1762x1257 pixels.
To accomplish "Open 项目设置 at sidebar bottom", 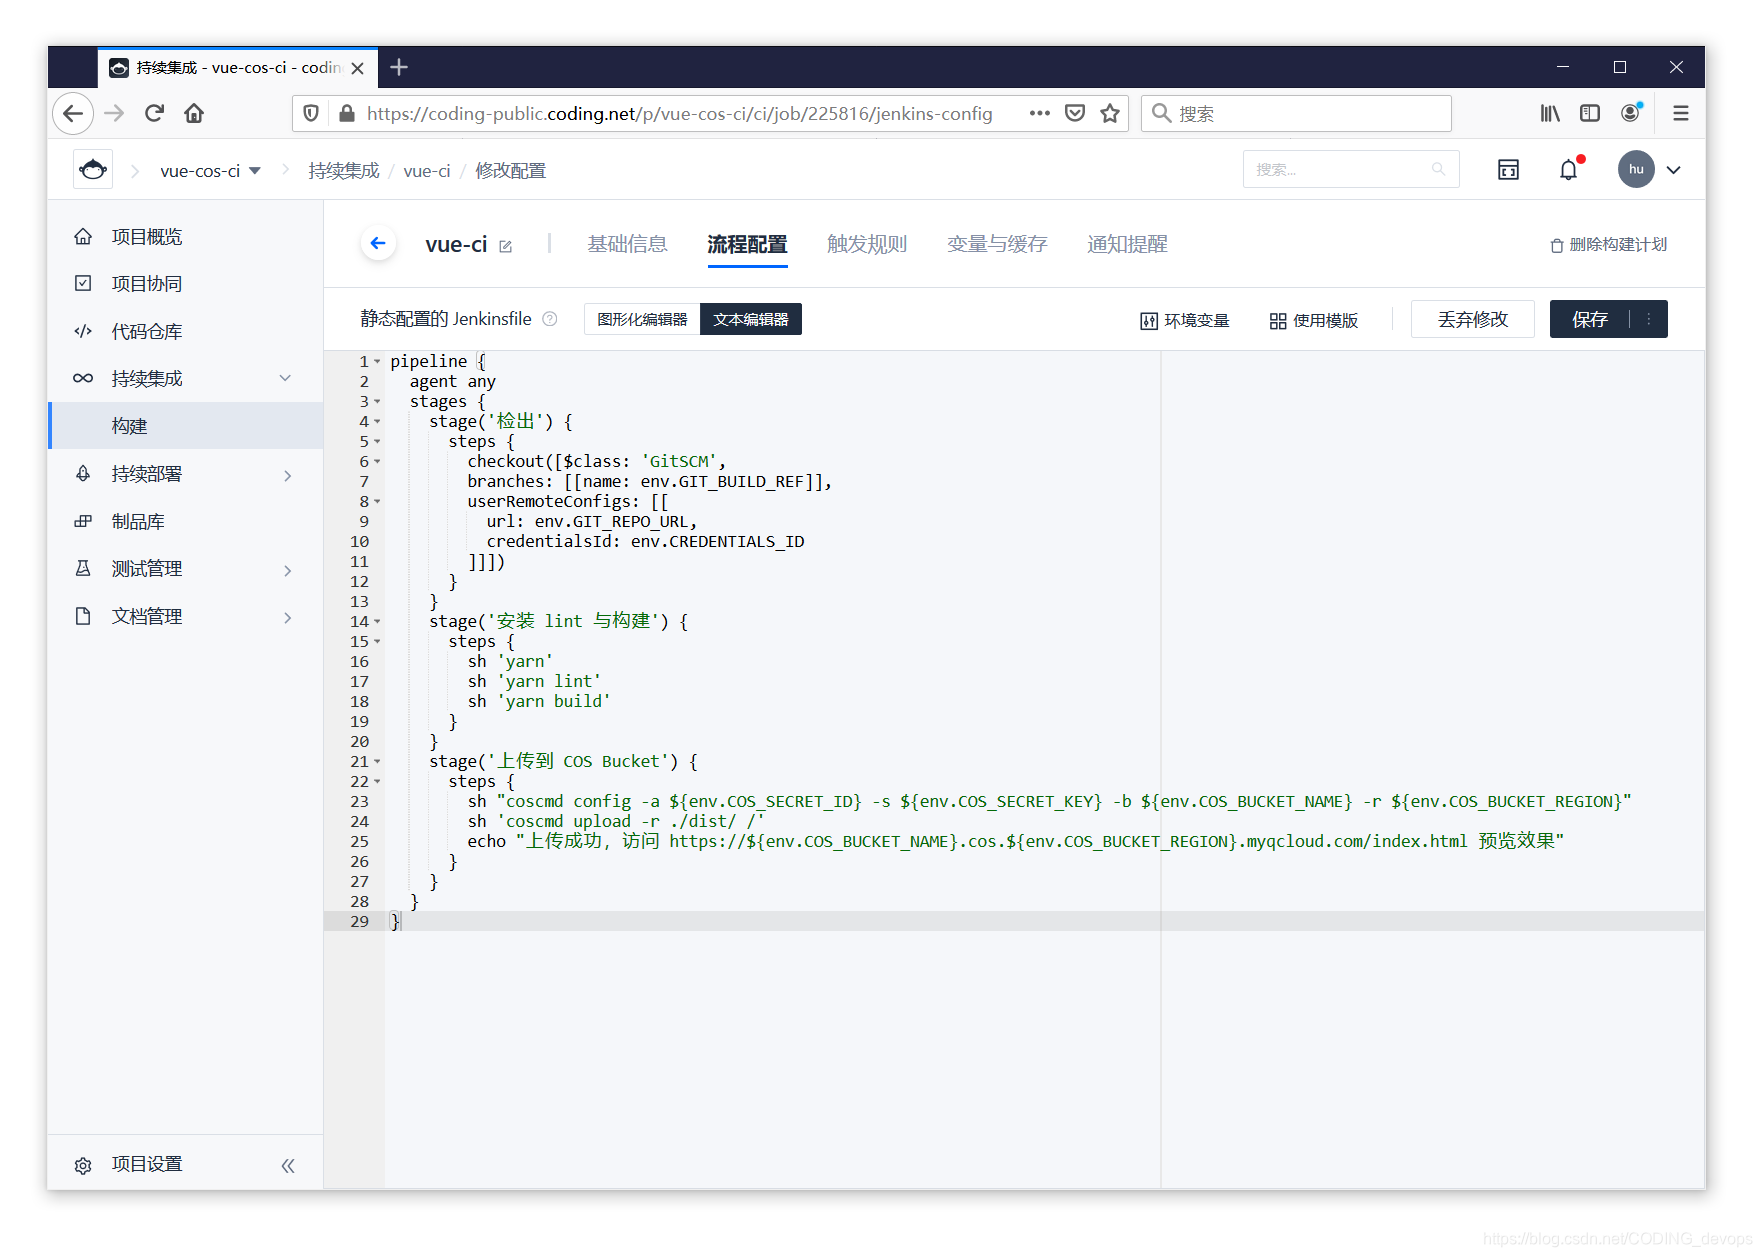I will coord(147,1164).
